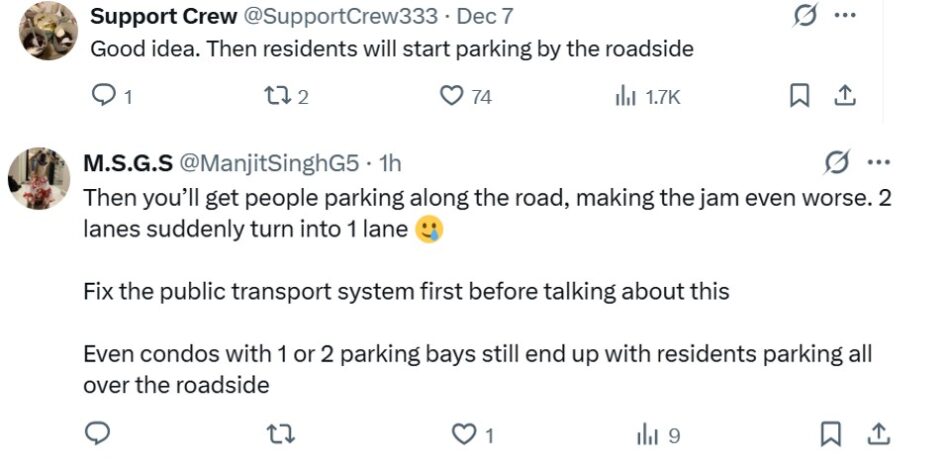This screenshot has width=948, height=469.
Task: Share Support Crew's tweet
Action: [845, 96]
